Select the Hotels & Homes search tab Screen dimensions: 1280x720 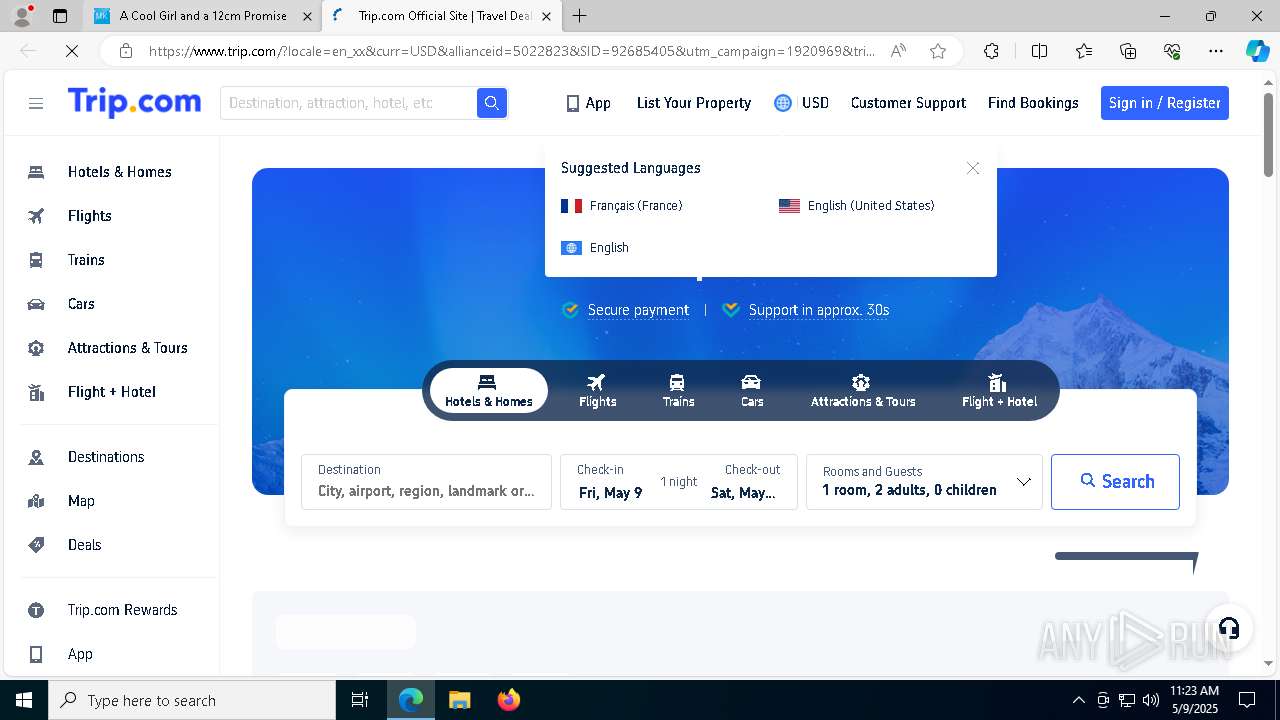pyautogui.click(x=489, y=391)
